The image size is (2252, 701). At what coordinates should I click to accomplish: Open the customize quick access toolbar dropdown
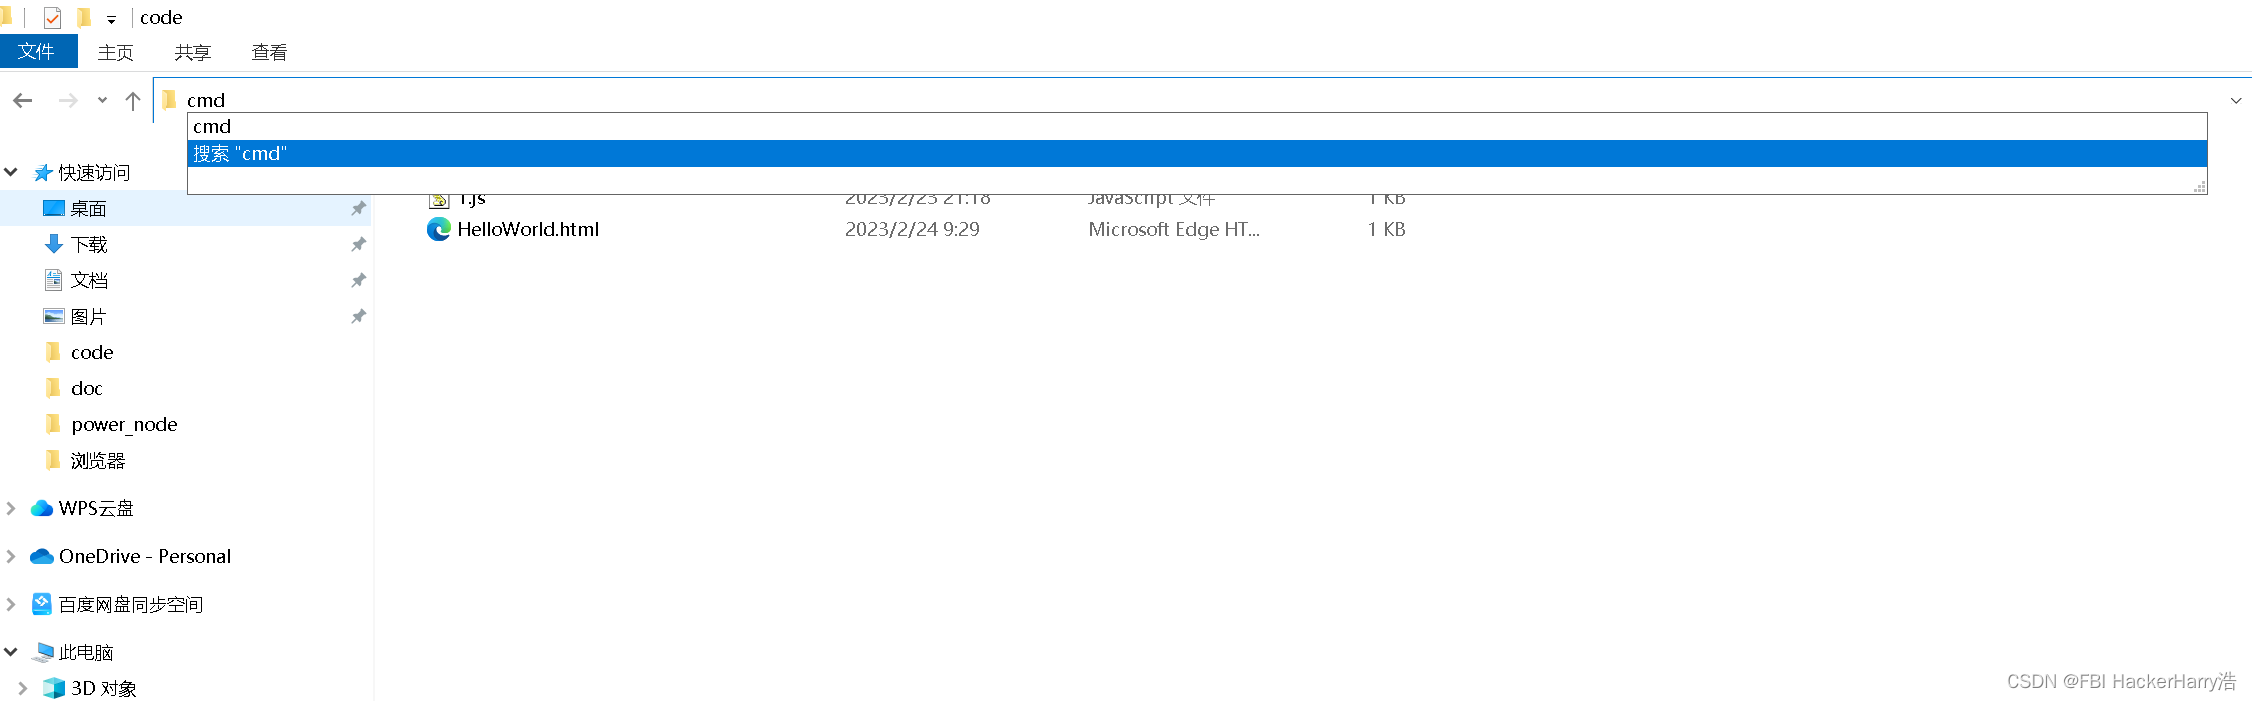click(x=111, y=19)
